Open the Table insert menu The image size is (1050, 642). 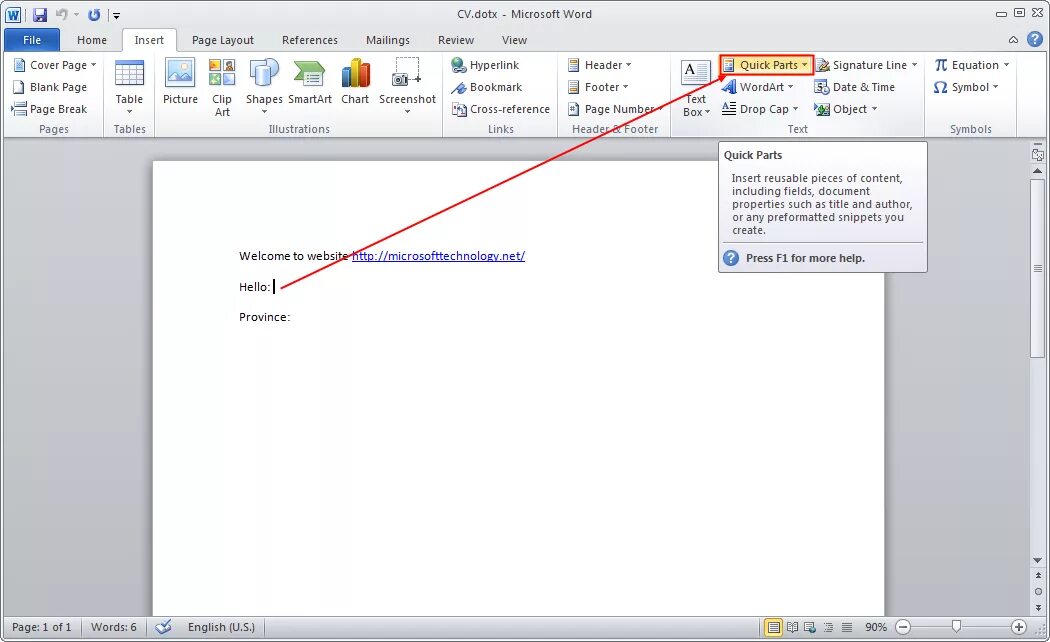129,87
